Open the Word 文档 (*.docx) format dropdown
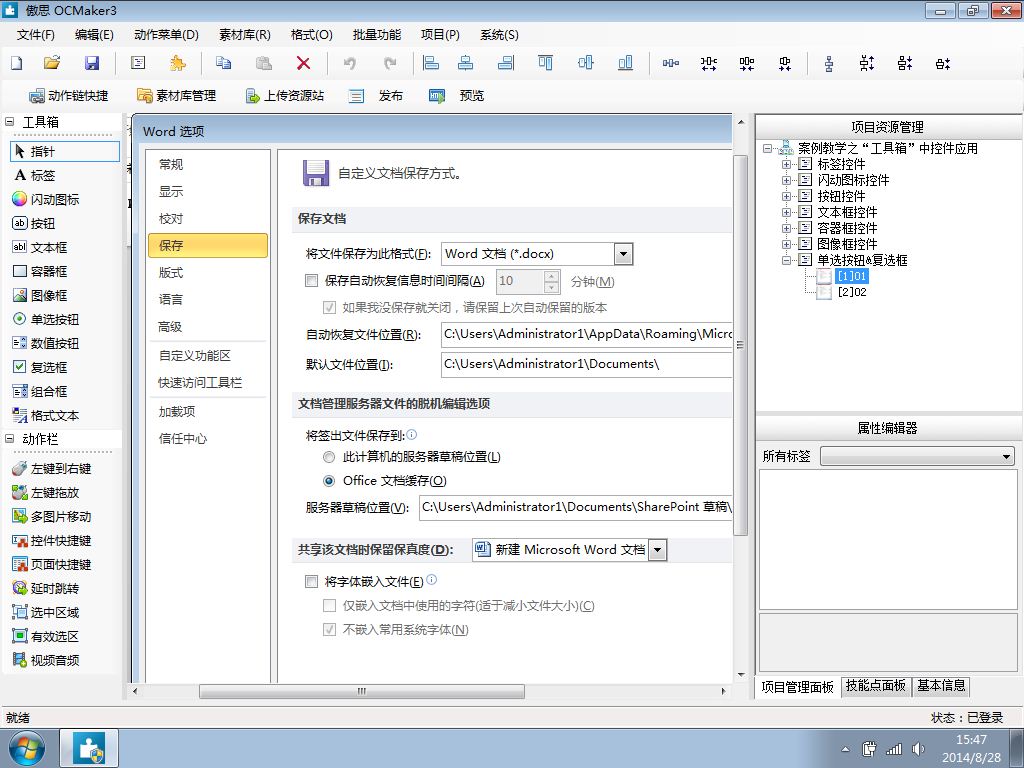The image size is (1024, 768). pos(624,254)
